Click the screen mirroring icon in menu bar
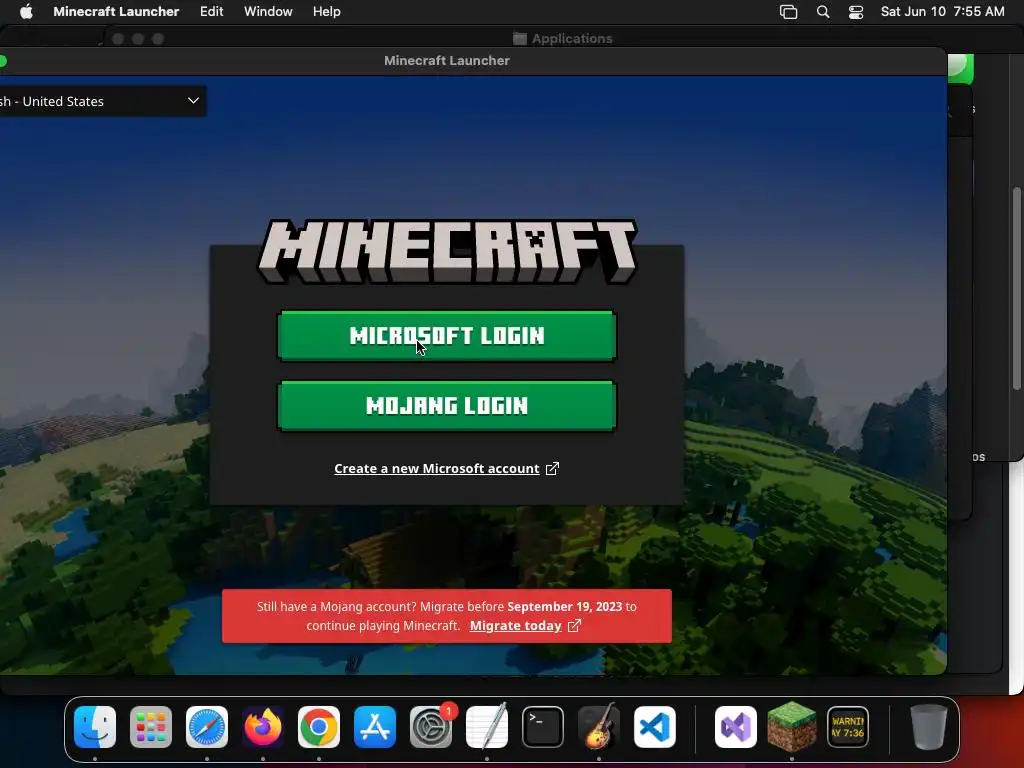Image resolution: width=1024 pixels, height=768 pixels. (x=788, y=12)
